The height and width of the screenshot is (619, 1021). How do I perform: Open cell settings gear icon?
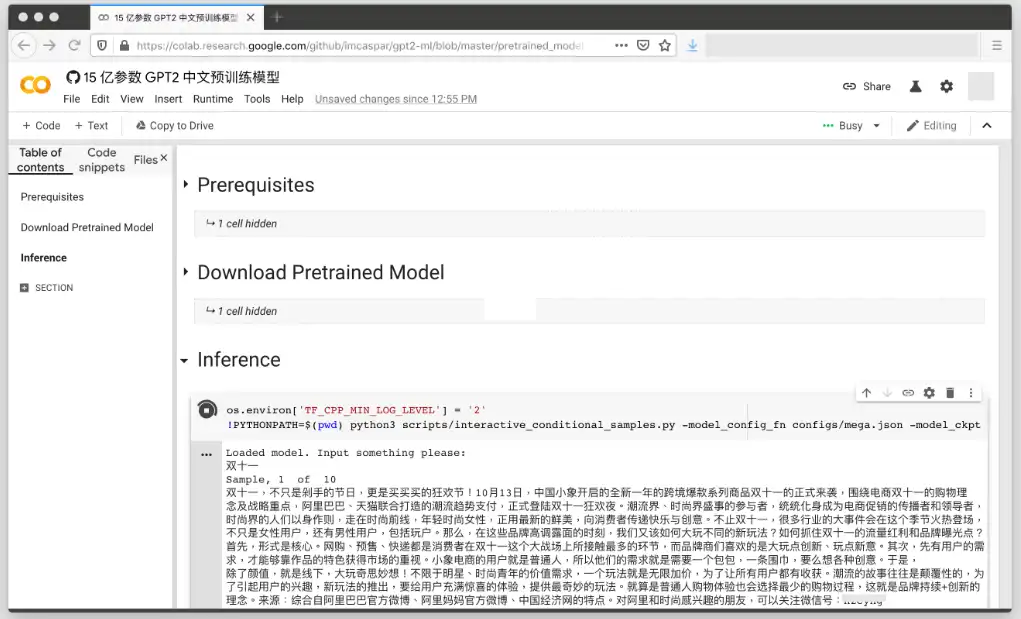tap(929, 393)
